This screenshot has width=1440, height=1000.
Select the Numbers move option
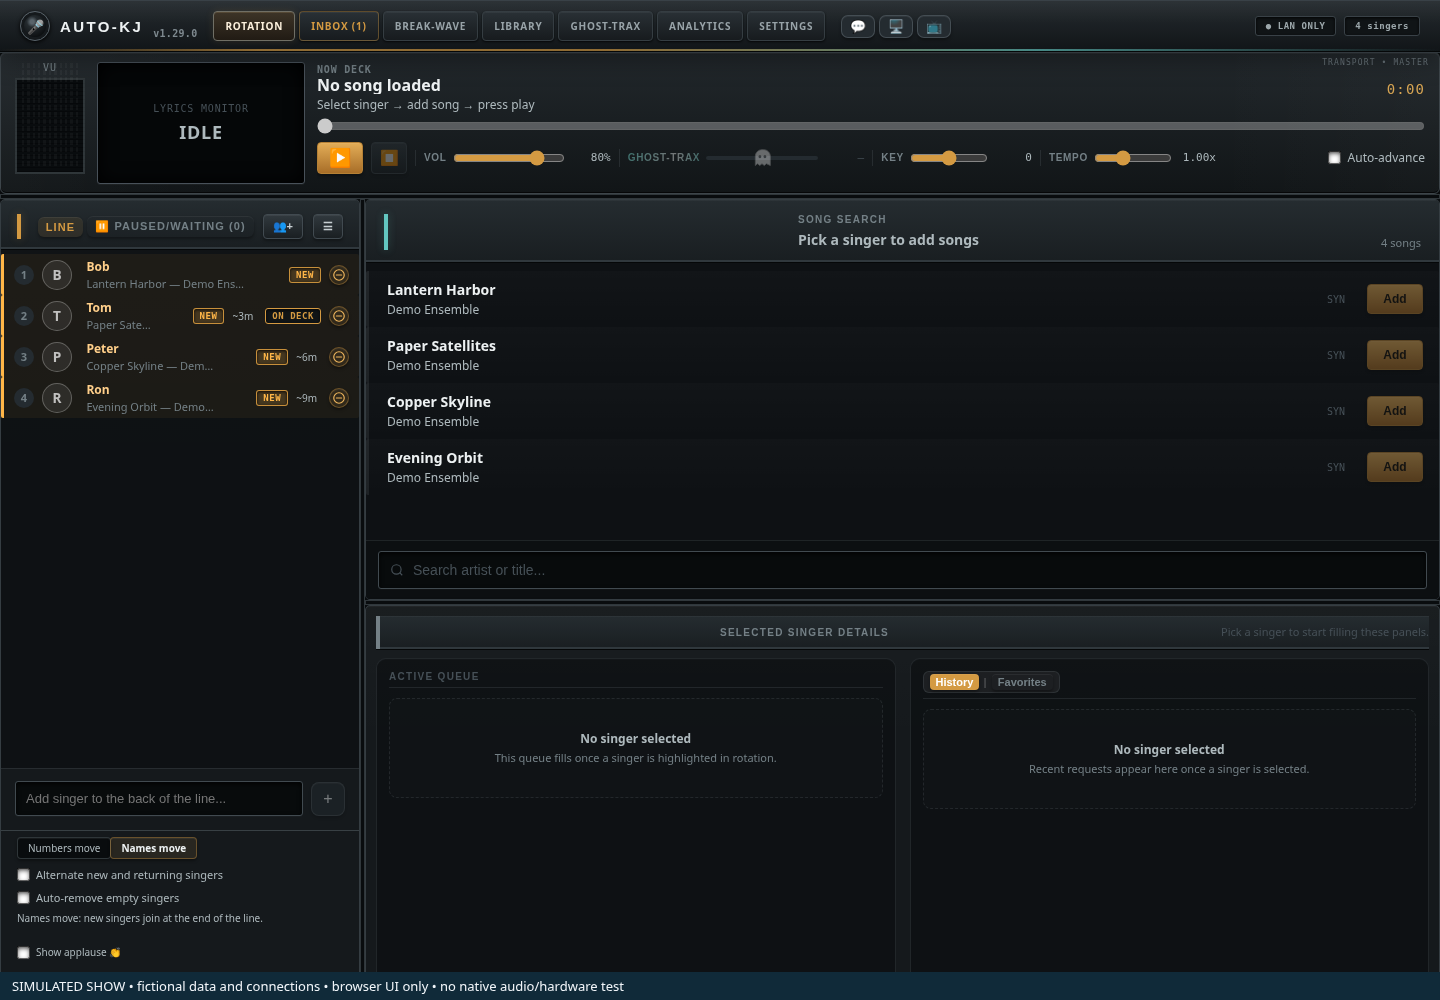[64, 848]
